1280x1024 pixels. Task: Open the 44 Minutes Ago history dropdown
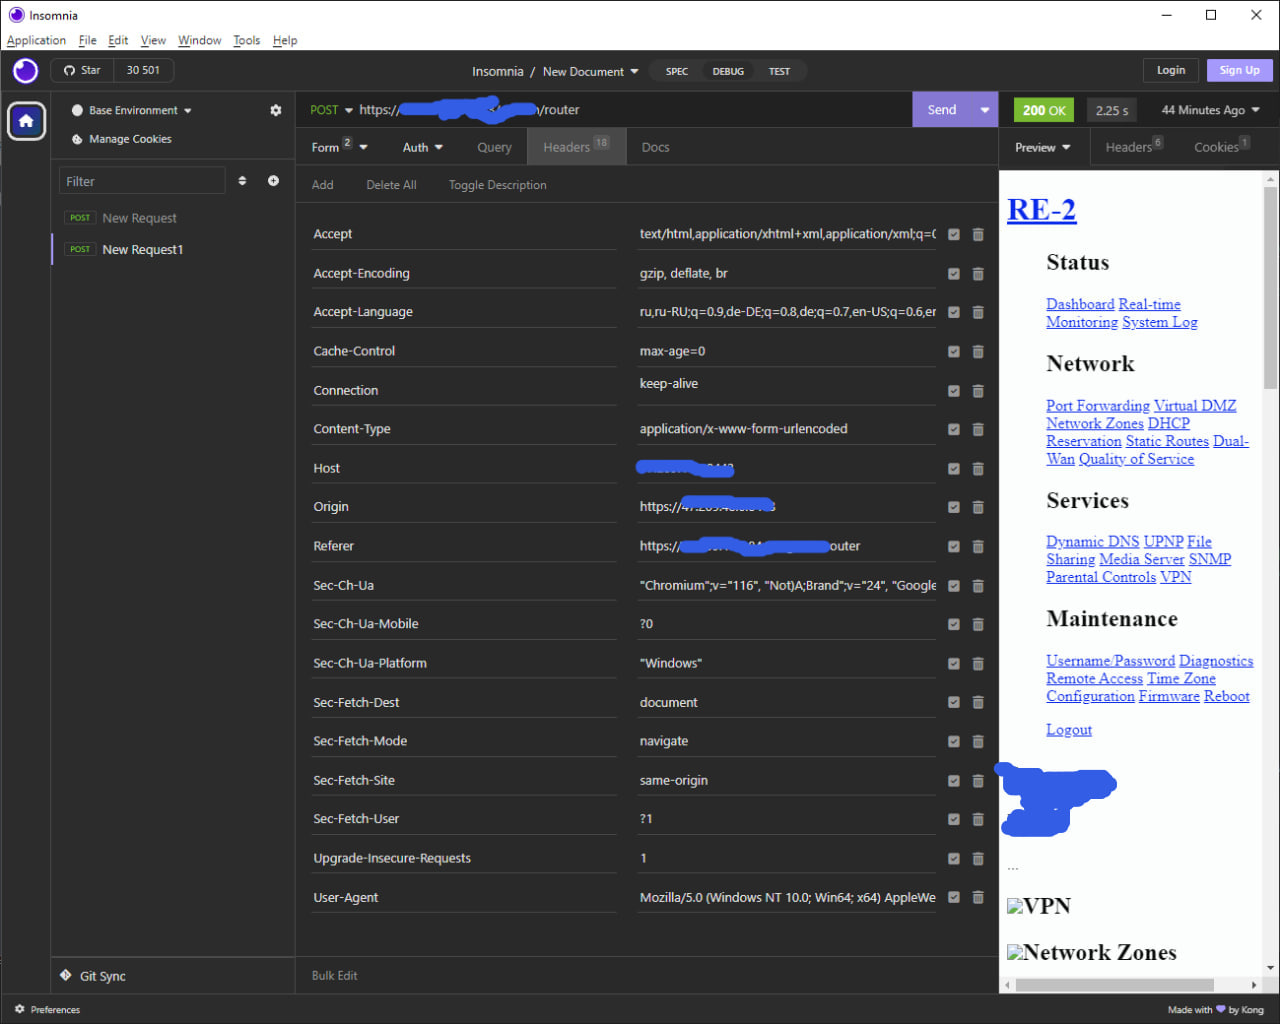tap(1210, 110)
